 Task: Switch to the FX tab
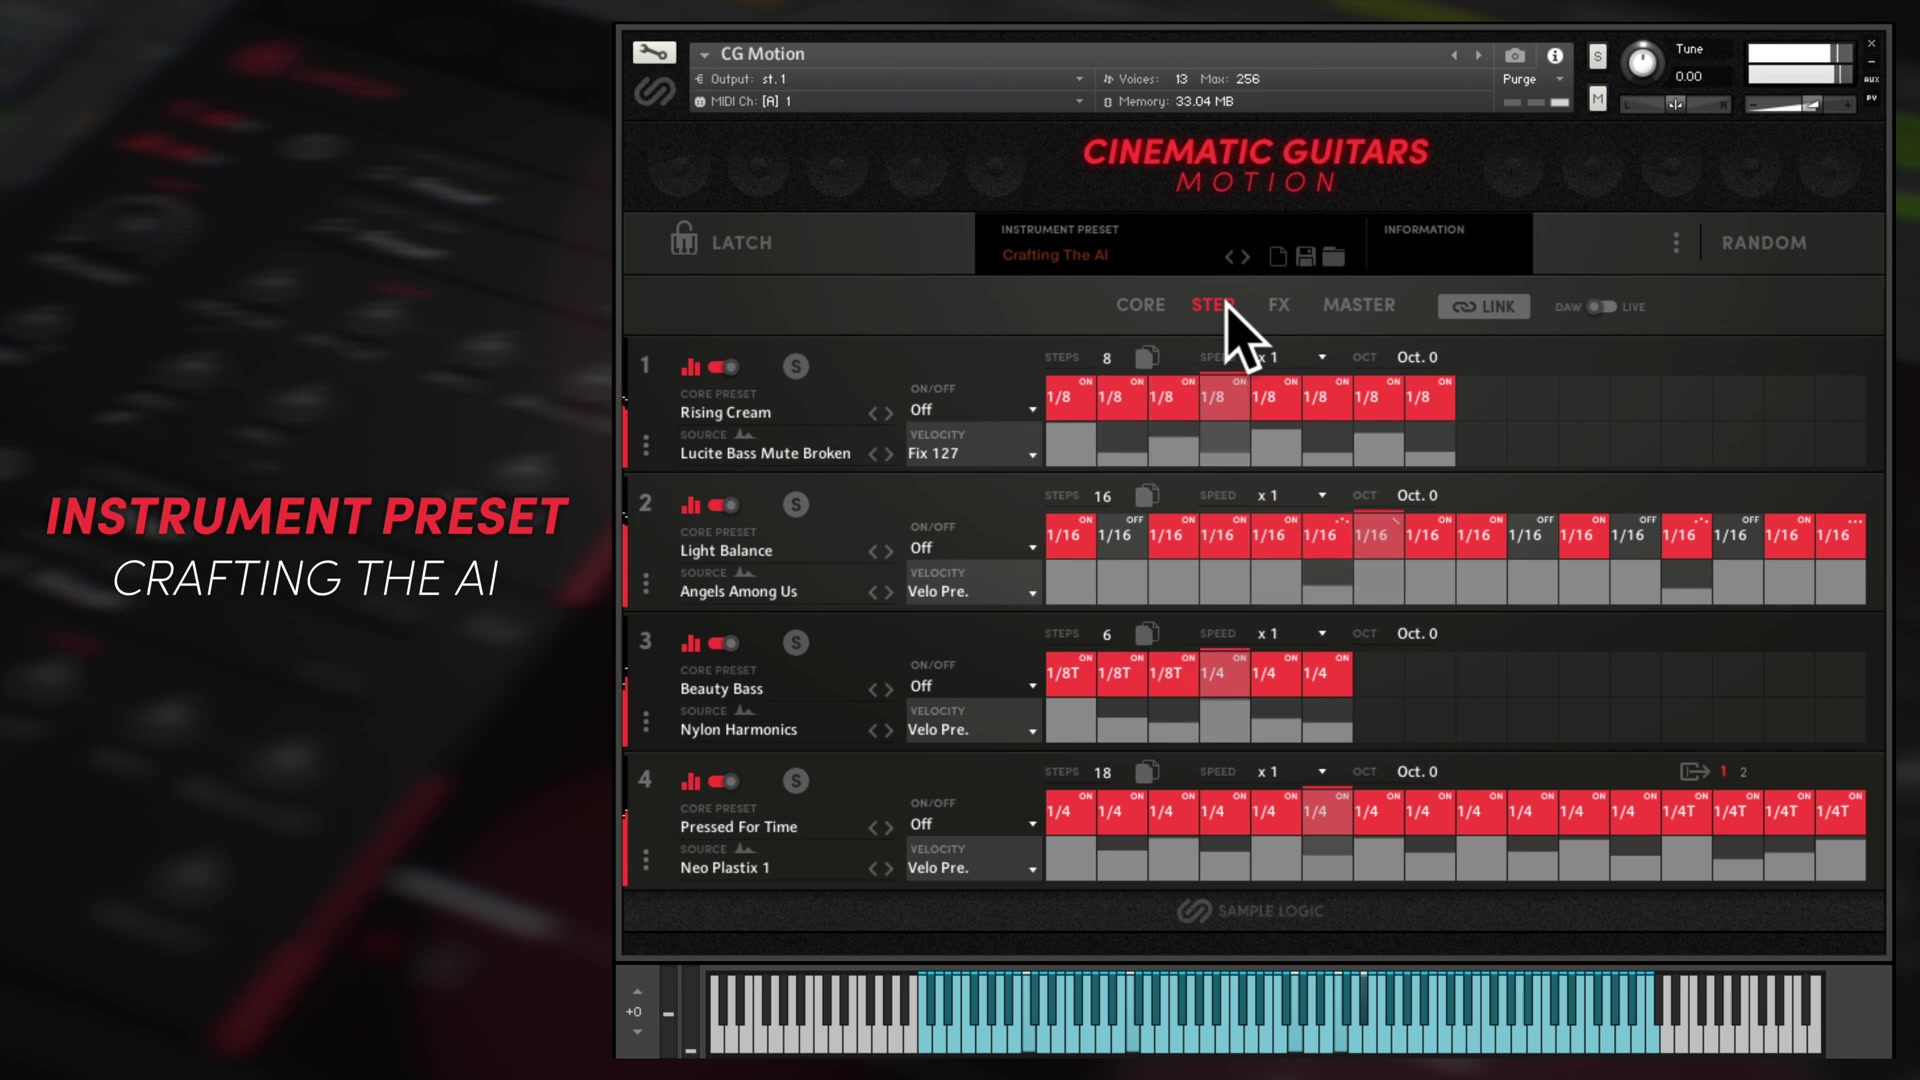point(1278,305)
